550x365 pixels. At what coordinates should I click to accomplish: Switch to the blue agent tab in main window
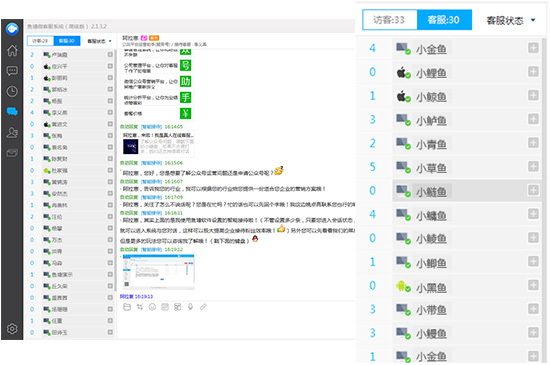[x=67, y=41]
